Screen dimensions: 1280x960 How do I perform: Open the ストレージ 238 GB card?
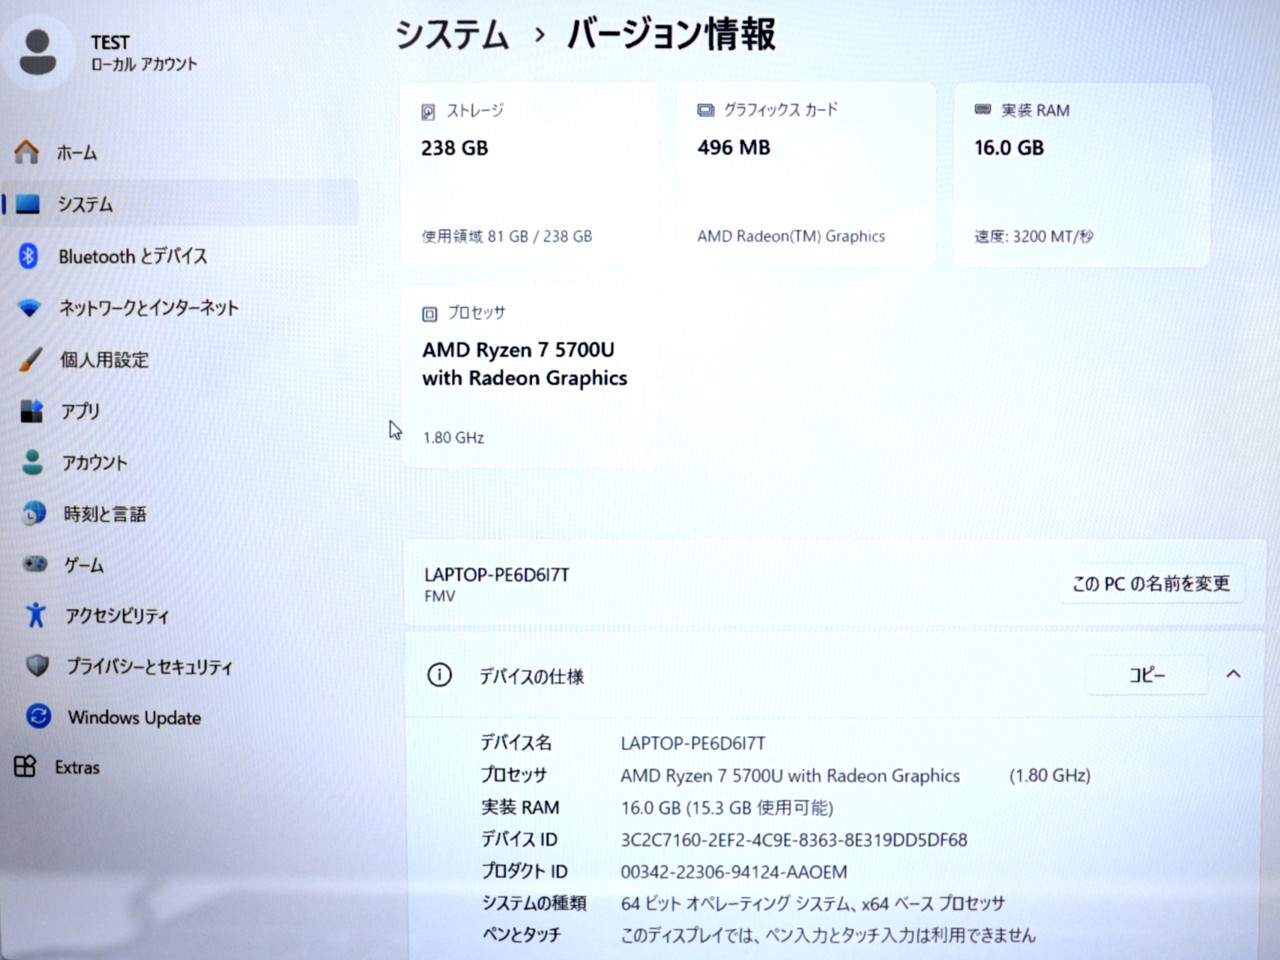click(528, 175)
